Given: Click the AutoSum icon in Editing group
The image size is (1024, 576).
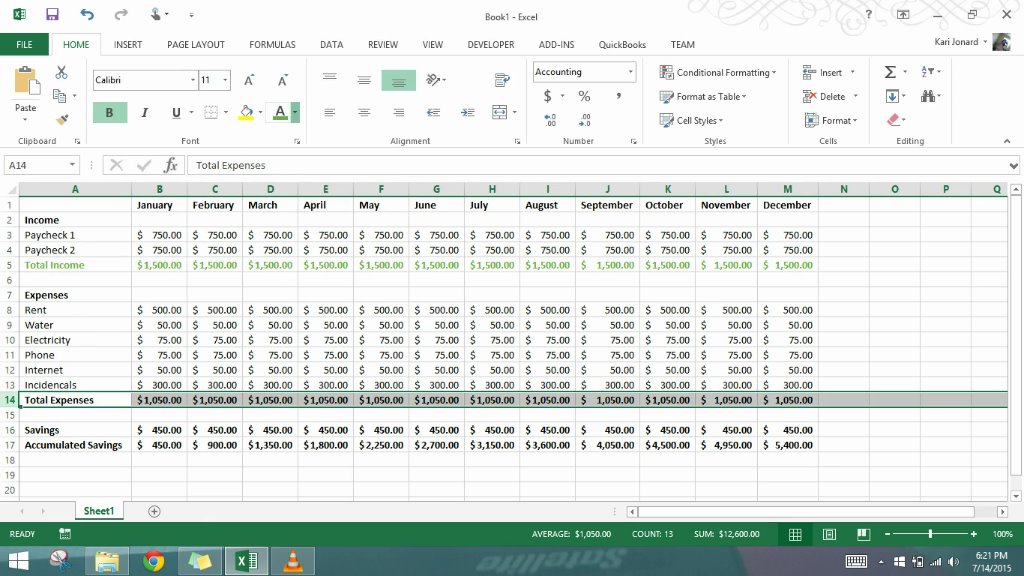Looking at the screenshot, I should point(888,71).
